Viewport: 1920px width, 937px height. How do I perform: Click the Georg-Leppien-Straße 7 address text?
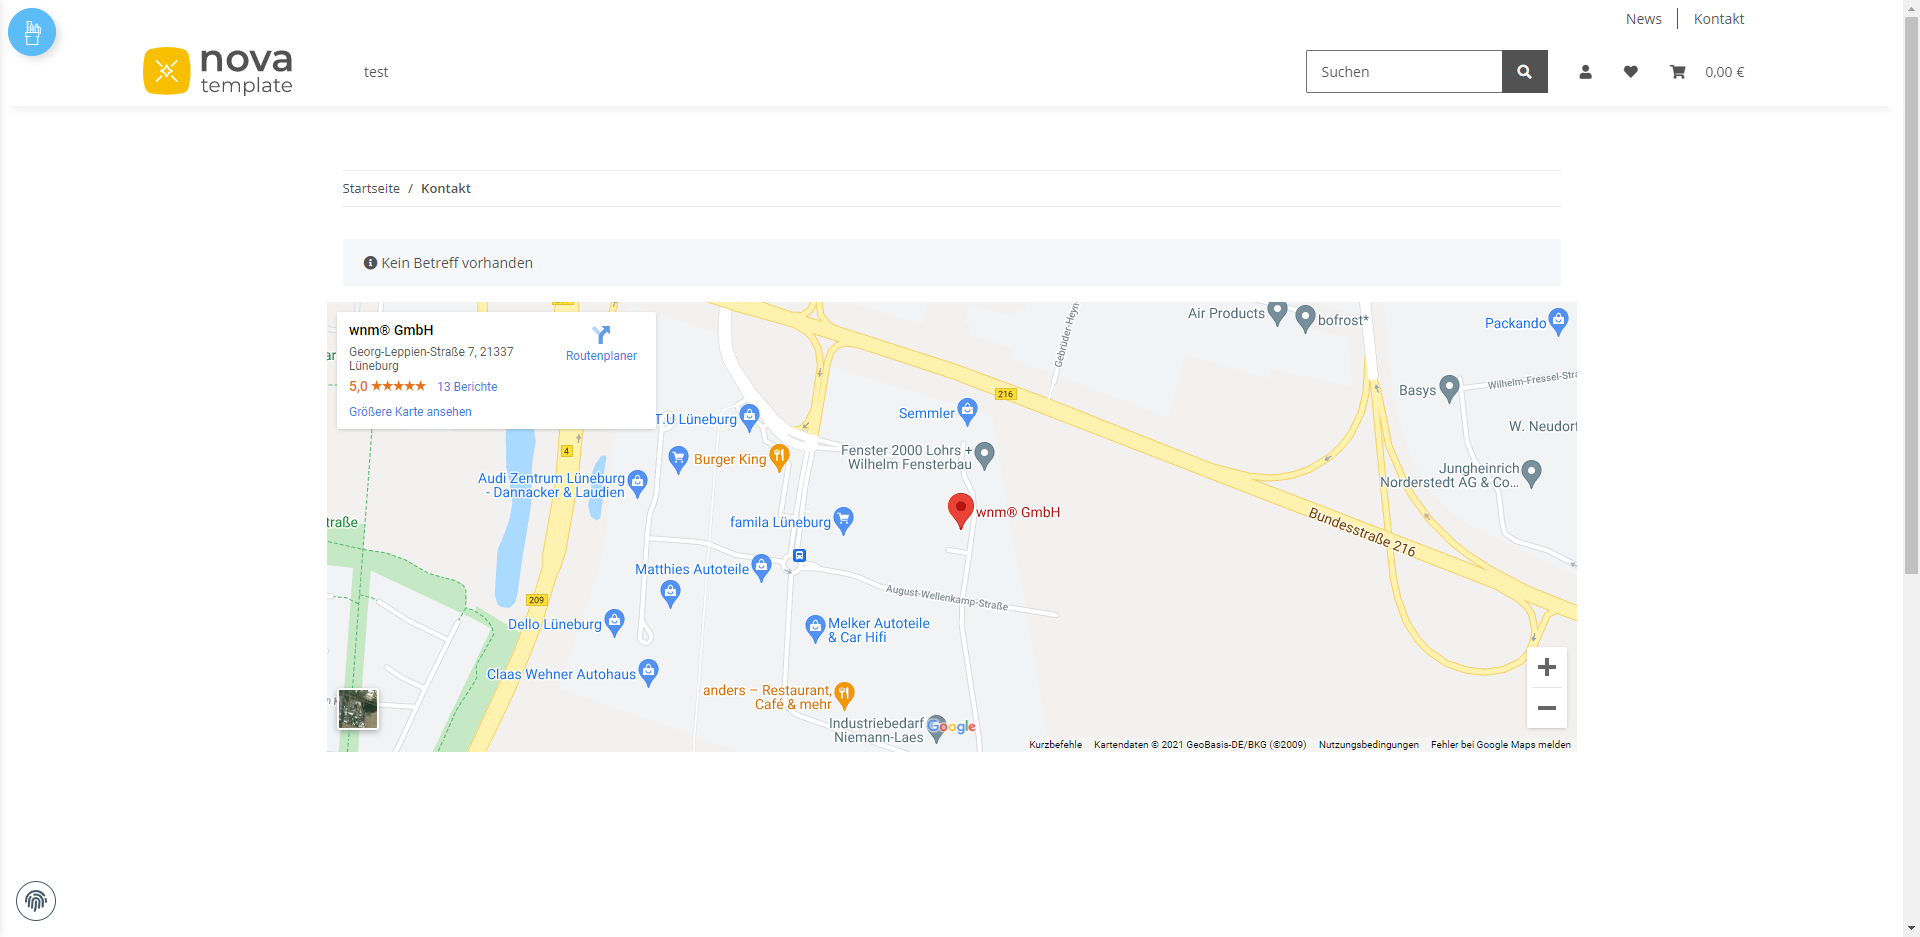click(x=431, y=359)
